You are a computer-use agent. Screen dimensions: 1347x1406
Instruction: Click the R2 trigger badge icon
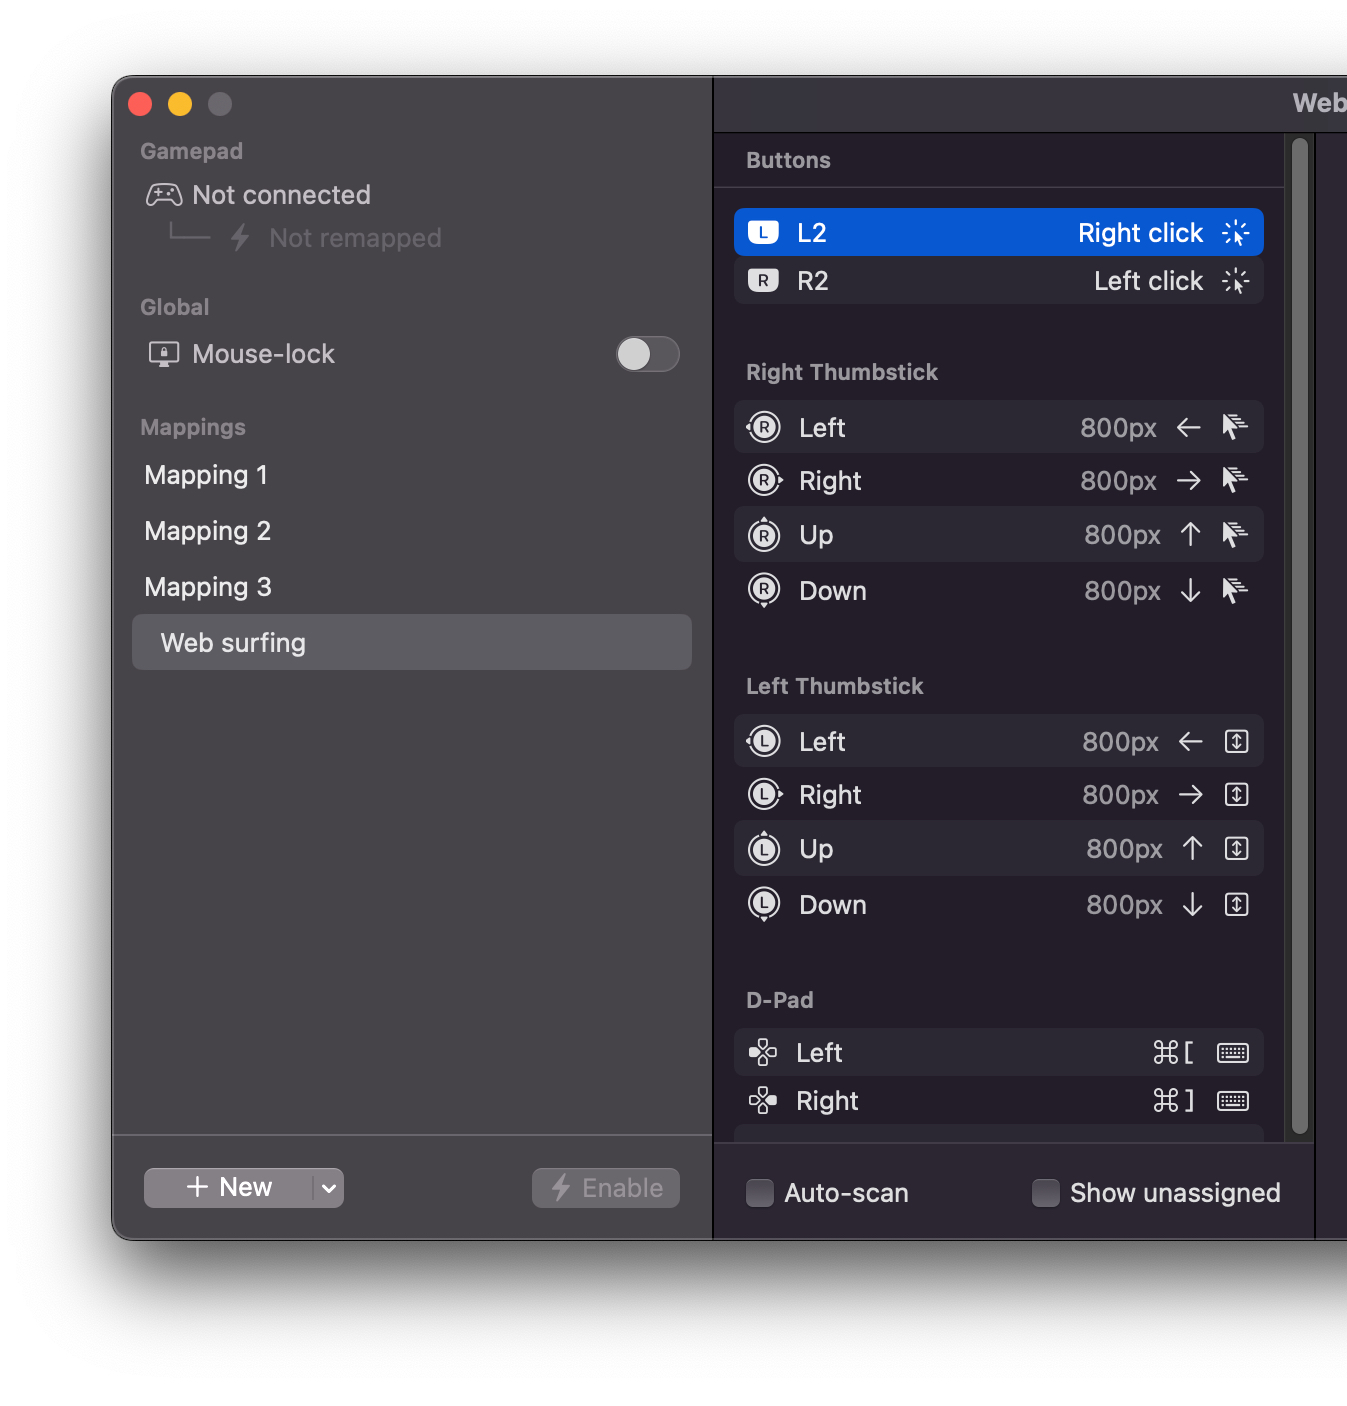[763, 280]
